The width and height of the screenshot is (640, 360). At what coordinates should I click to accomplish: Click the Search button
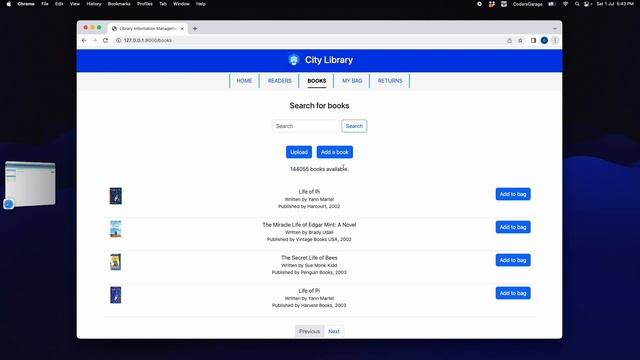point(354,126)
